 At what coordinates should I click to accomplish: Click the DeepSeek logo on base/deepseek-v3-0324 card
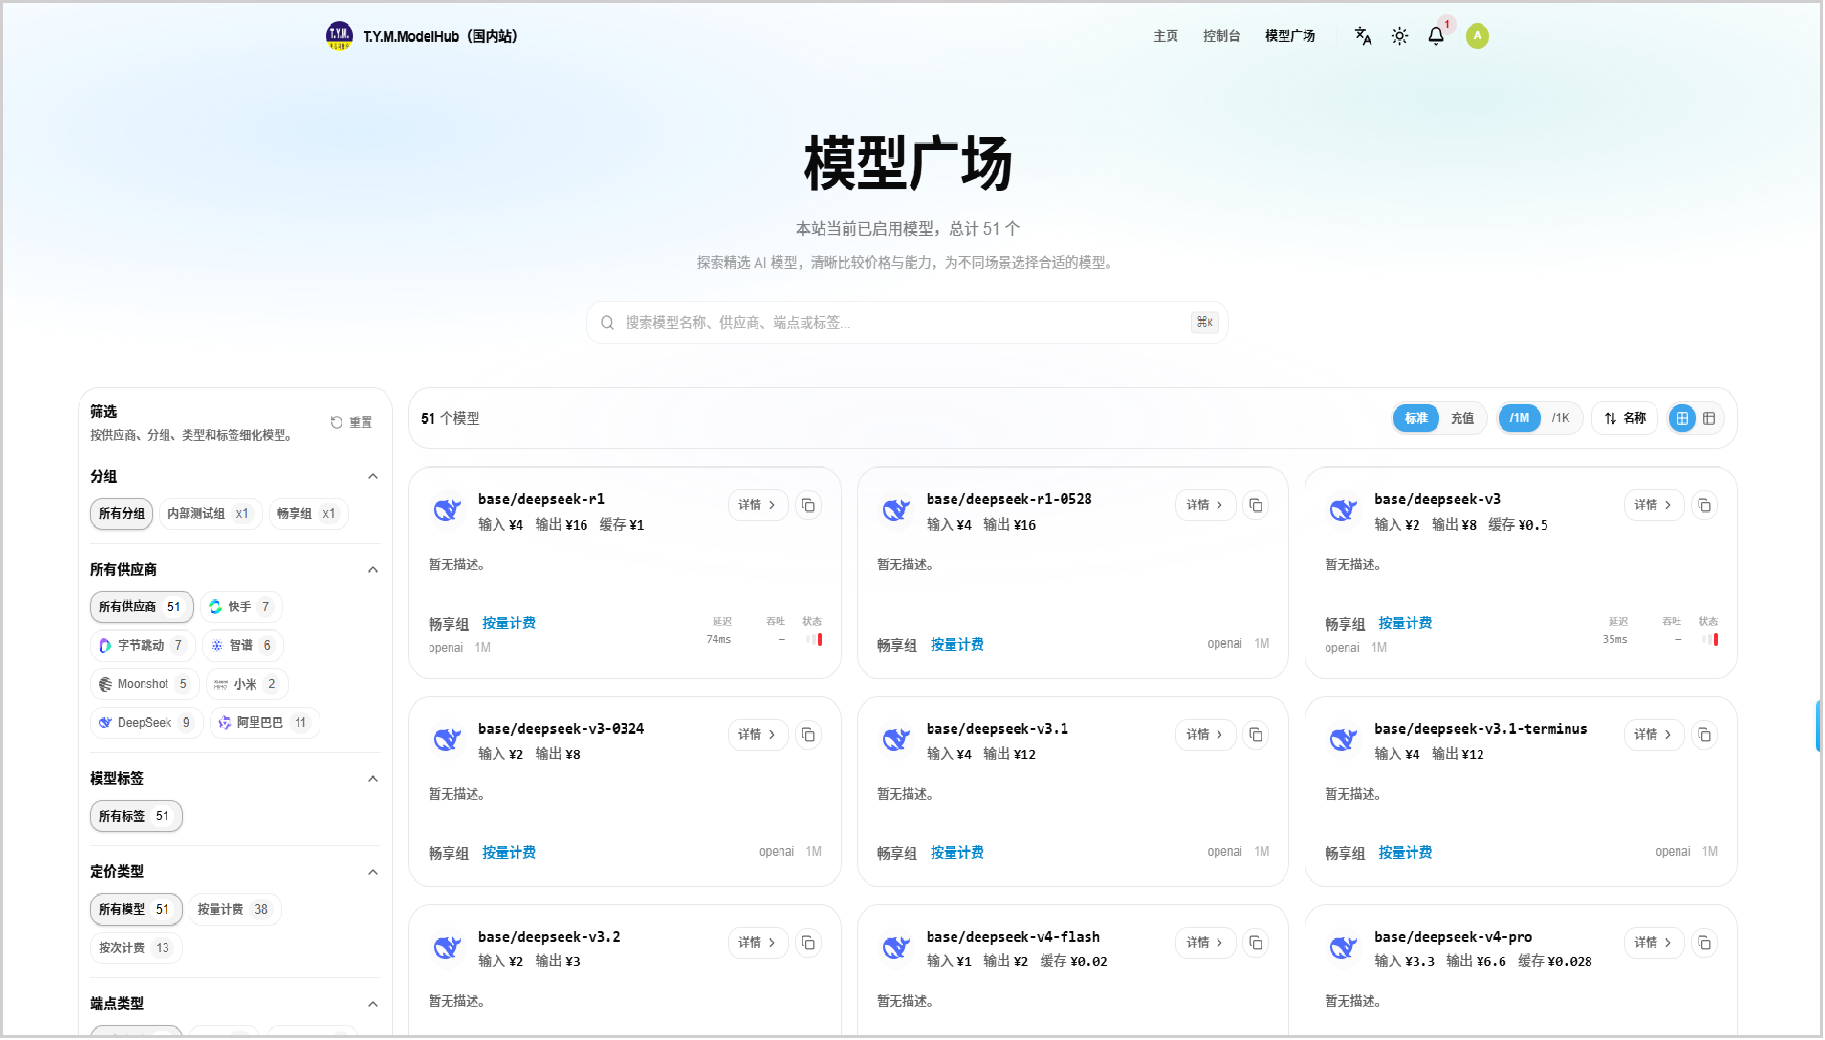447,739
